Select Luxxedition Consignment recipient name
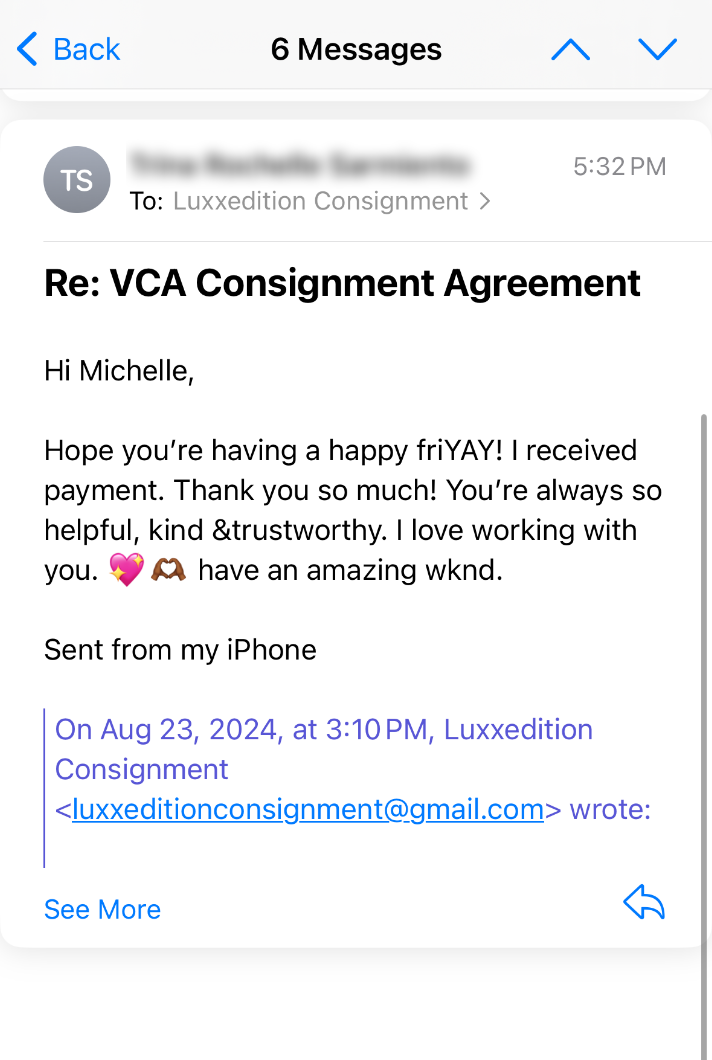Viewport: 712px width, 1060px height. point(321,201)
